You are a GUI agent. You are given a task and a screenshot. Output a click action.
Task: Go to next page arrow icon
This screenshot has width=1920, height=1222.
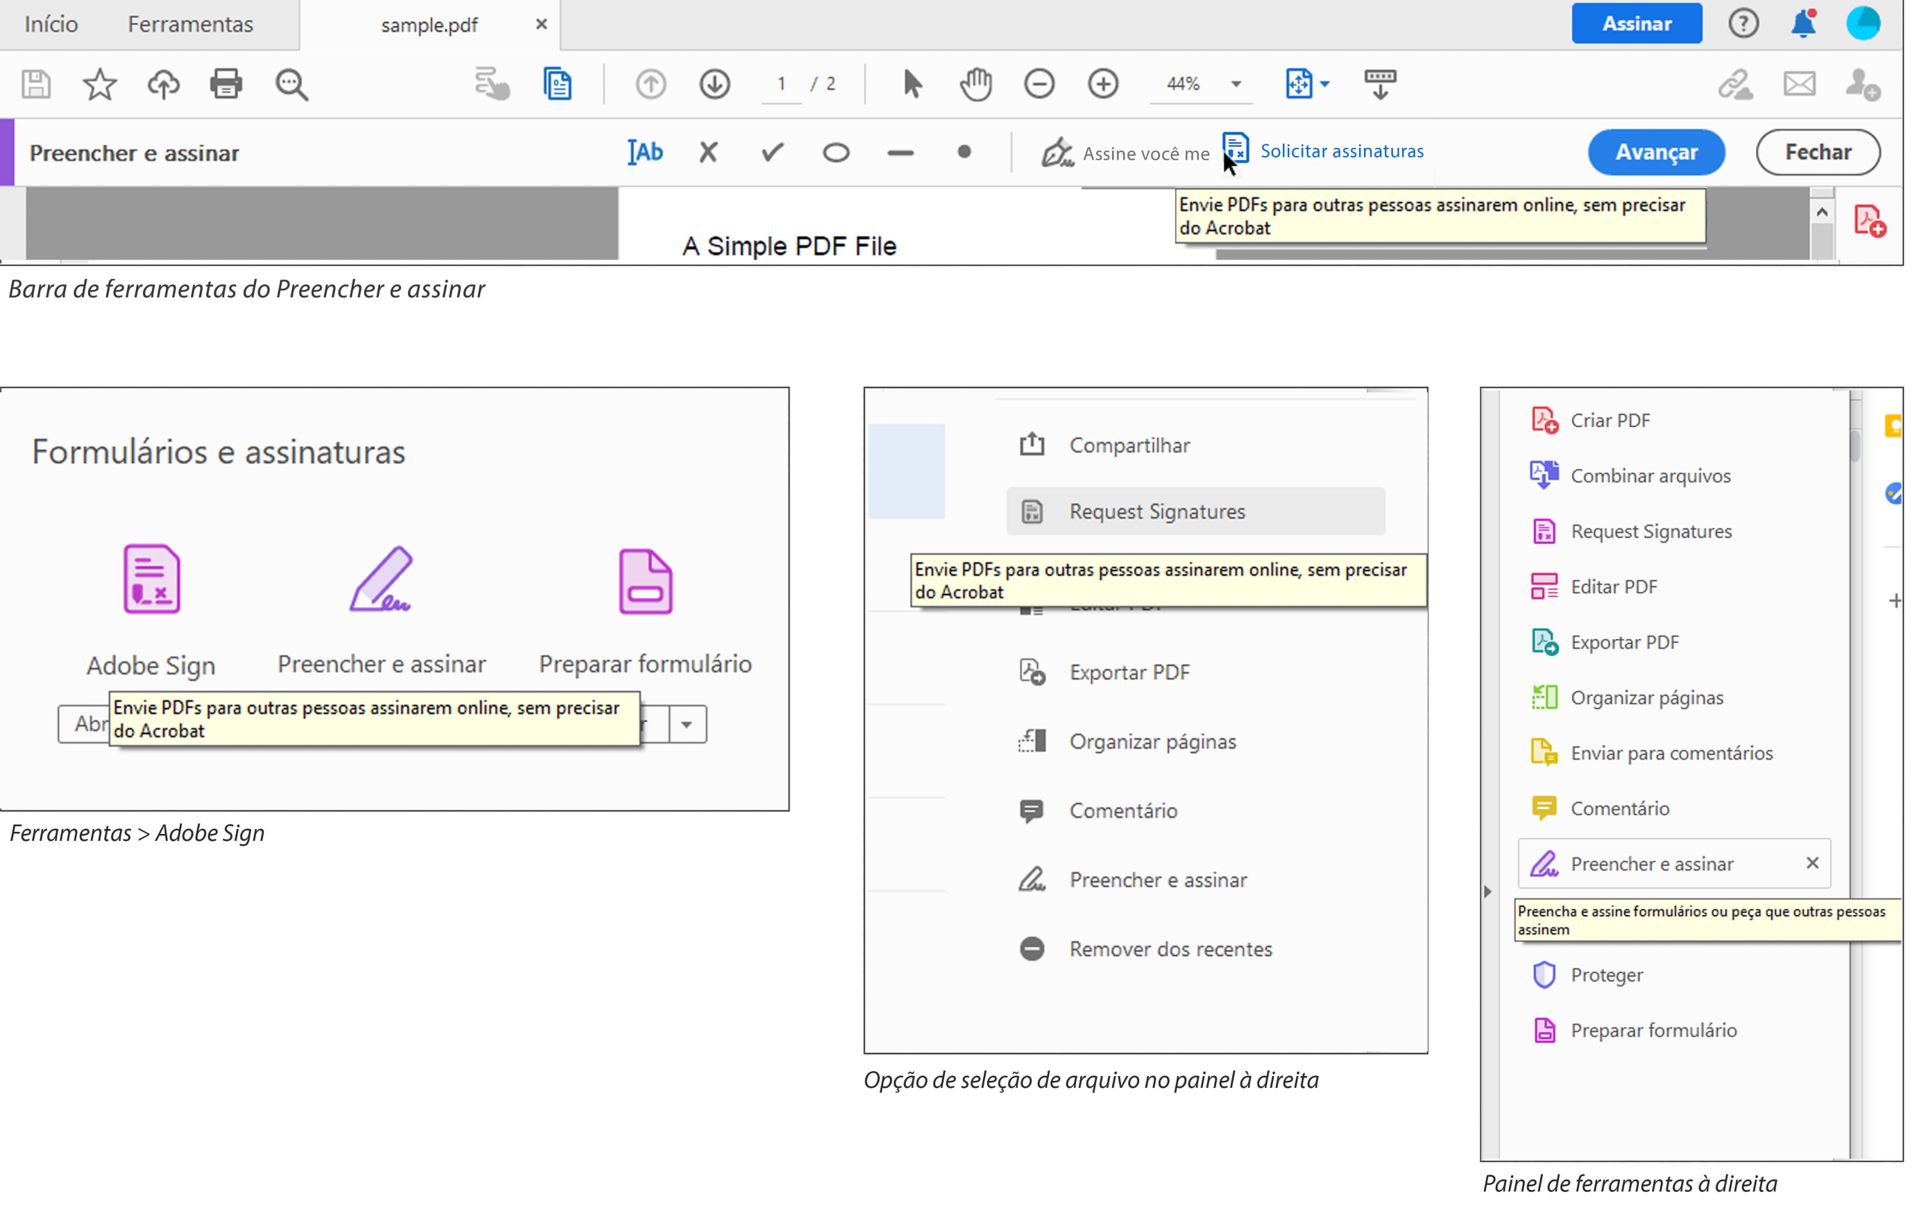(714, 84)
